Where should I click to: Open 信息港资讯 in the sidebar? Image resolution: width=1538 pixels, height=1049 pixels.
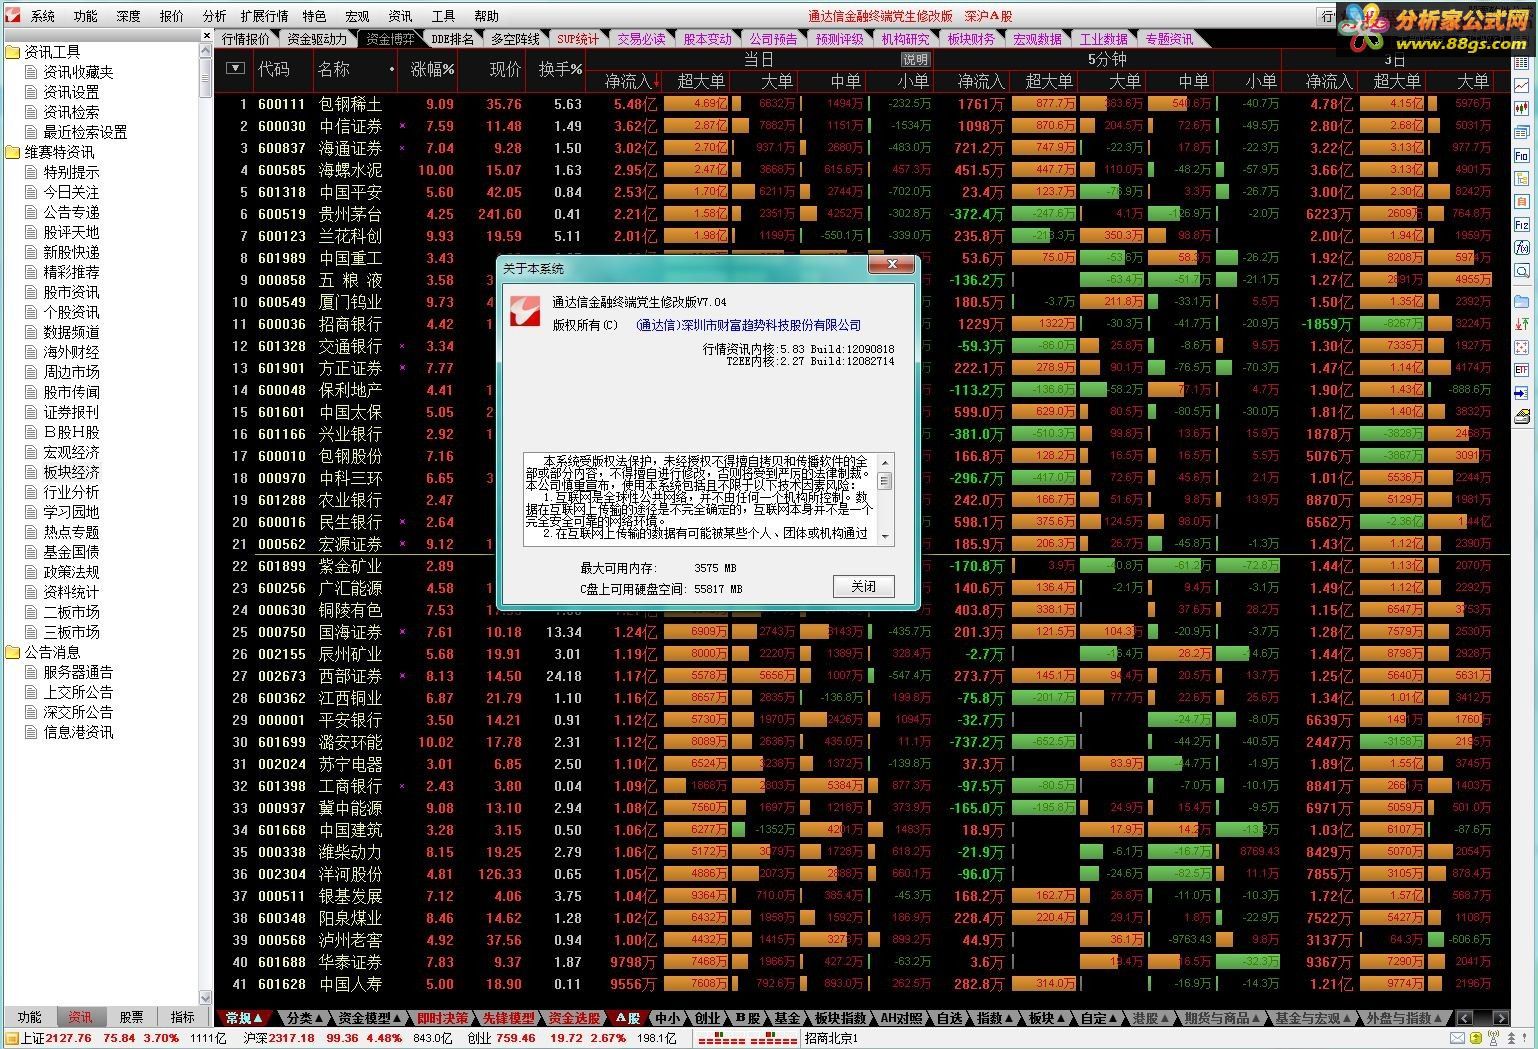pos(77,732)
